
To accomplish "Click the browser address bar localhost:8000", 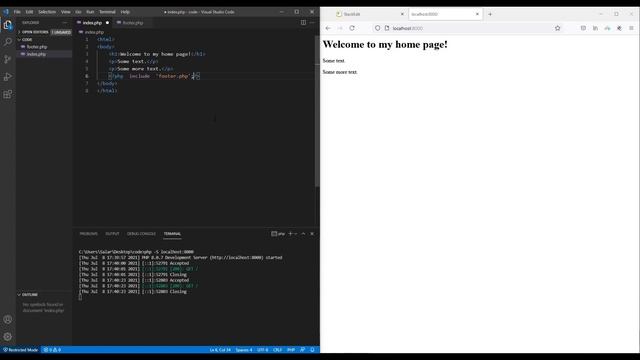I will click(x=467, y=28).
